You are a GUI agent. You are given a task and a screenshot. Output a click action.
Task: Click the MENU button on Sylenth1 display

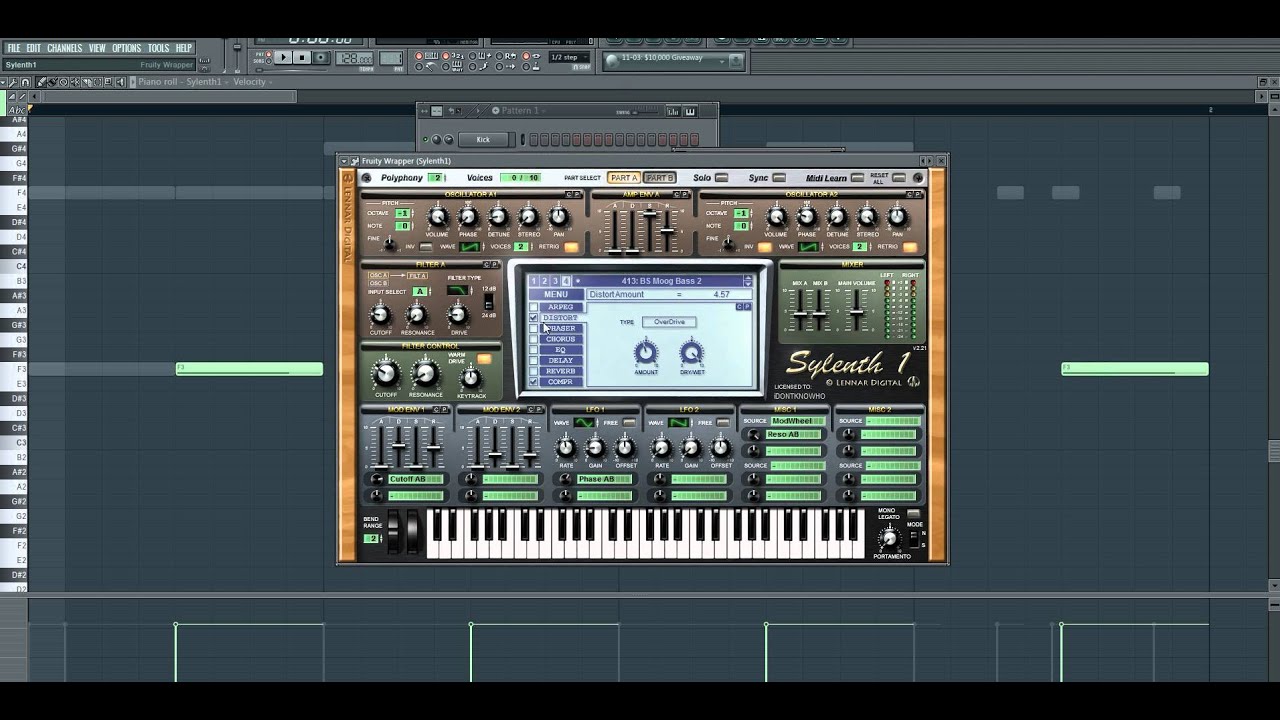click(x=556, y=295)
